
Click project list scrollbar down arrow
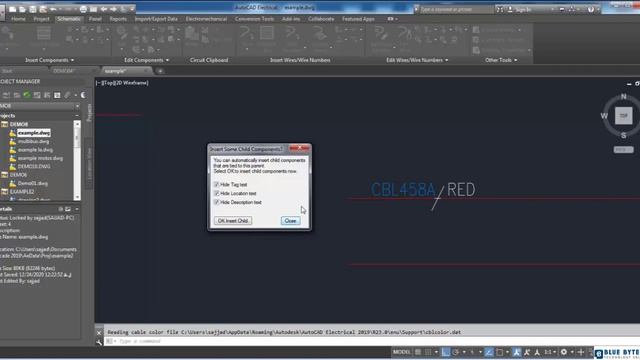(77, 197)
